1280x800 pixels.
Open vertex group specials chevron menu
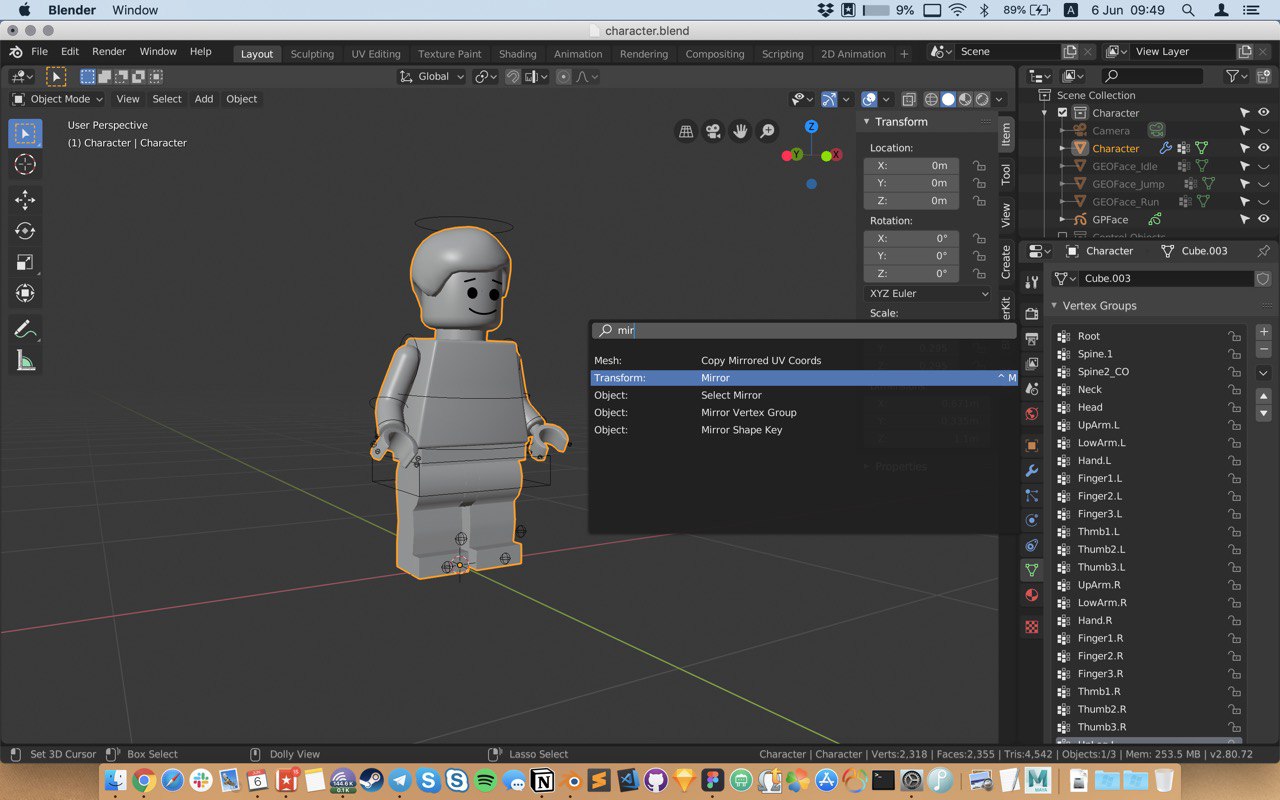1264,373
